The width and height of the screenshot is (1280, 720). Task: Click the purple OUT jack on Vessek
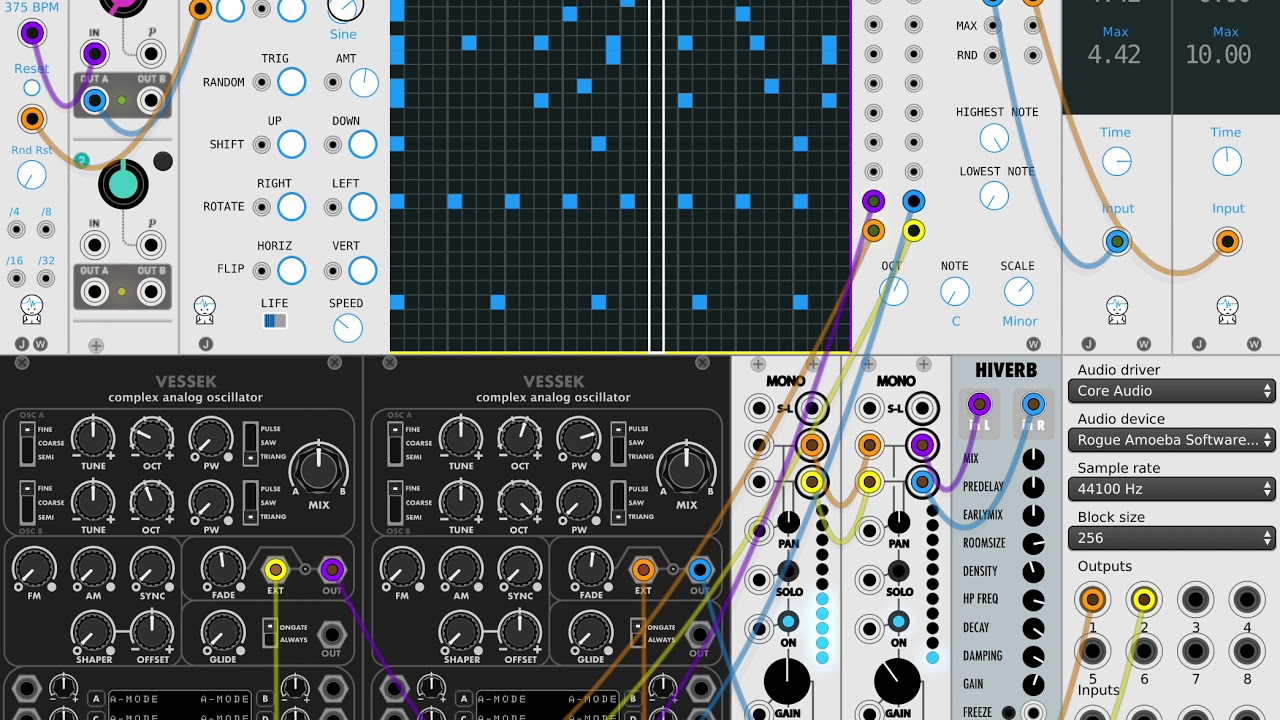pos(332,570)
